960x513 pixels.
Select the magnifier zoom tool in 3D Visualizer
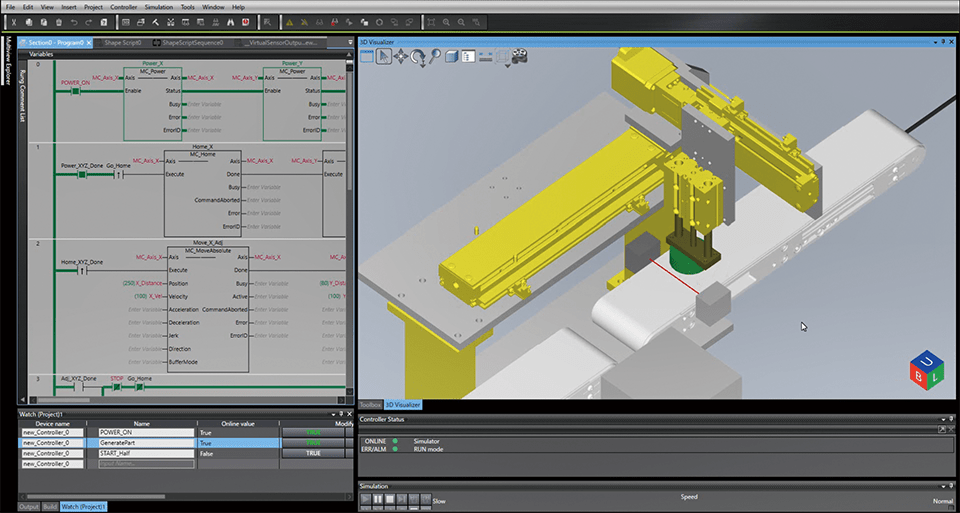[435, 56]
